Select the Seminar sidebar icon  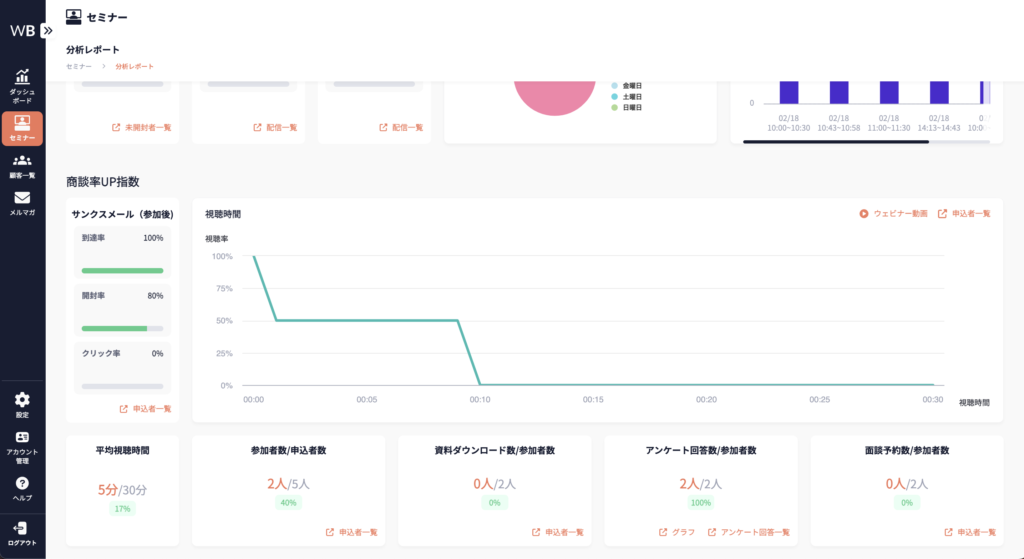22,128
